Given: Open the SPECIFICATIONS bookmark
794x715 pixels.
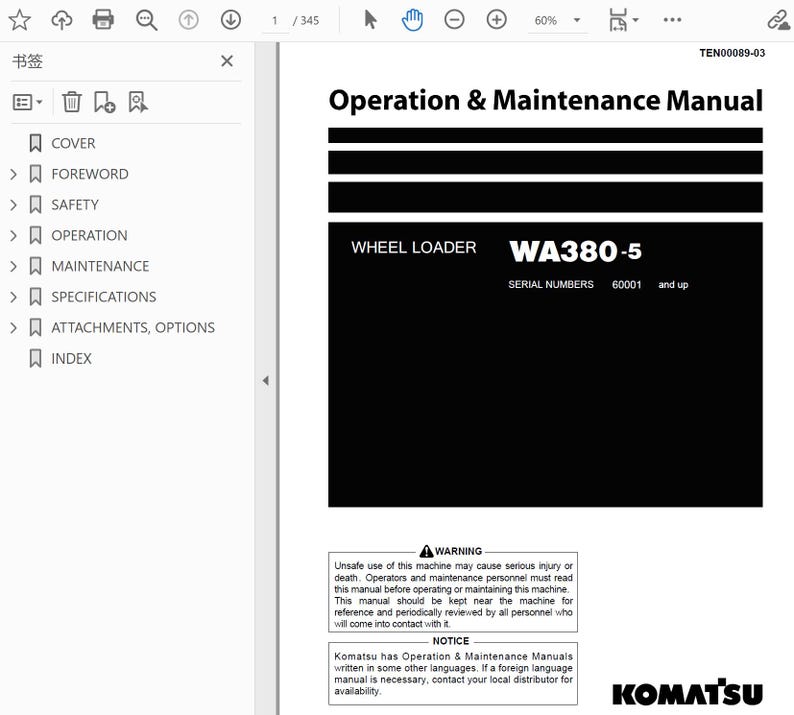Looking at the screenshot, I should tap(104, 297).
